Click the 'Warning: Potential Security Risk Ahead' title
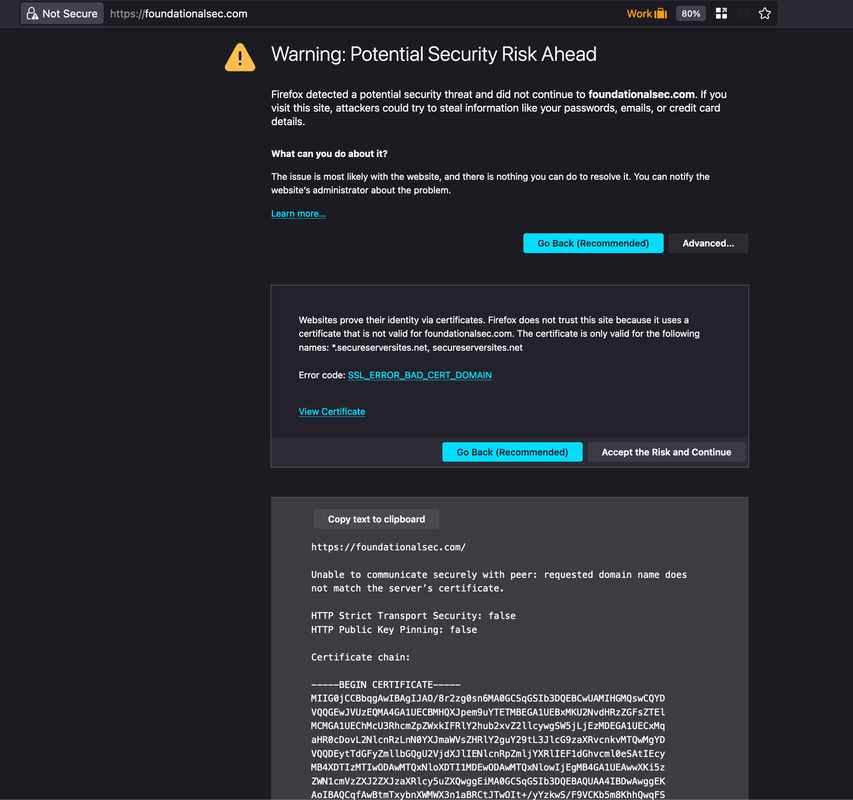The image size is (853, 800). coord(434,54)
